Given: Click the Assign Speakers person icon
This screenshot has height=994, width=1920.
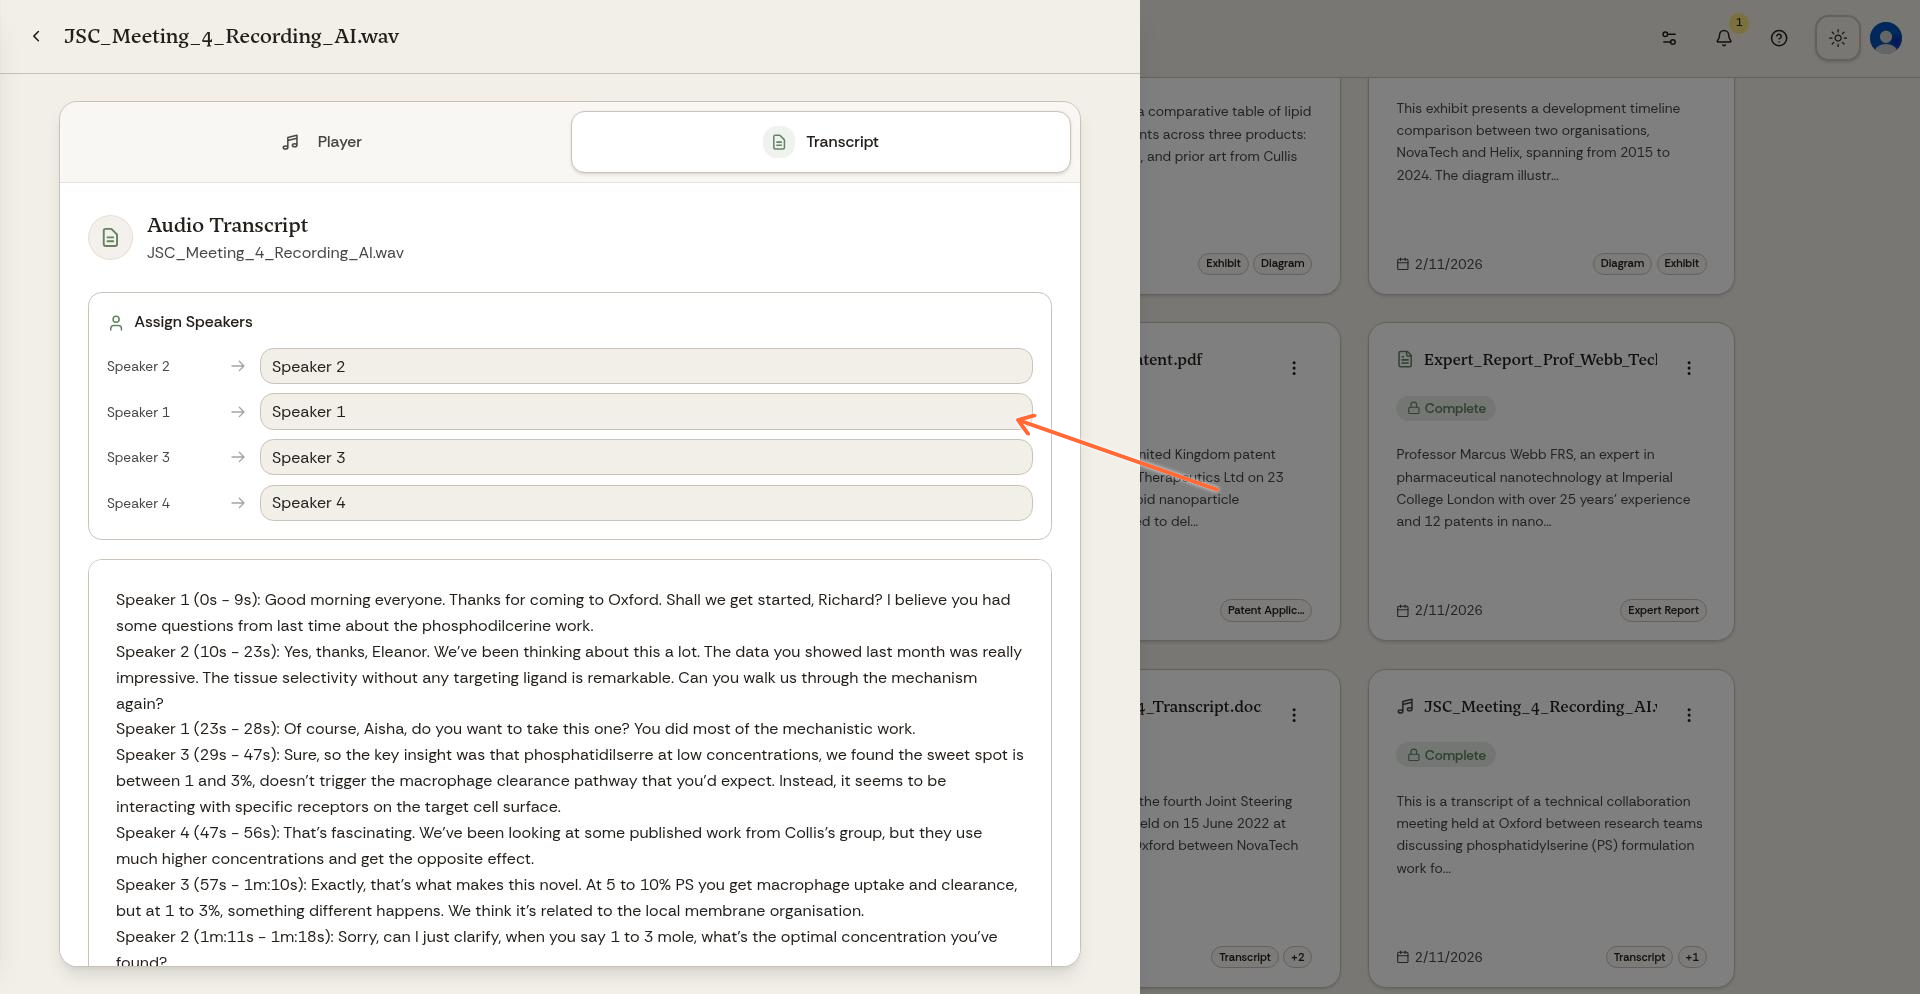Looking at the screenshot, I should point(115,322).
